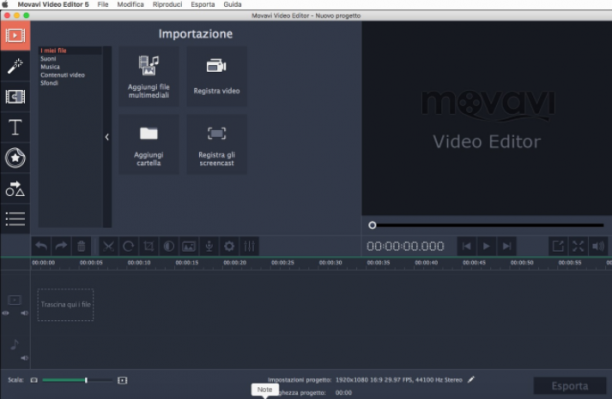Click the Redo arrow
Image resolution: width=612 pixels, height=399 pixels.
click(x=61, y=246)
